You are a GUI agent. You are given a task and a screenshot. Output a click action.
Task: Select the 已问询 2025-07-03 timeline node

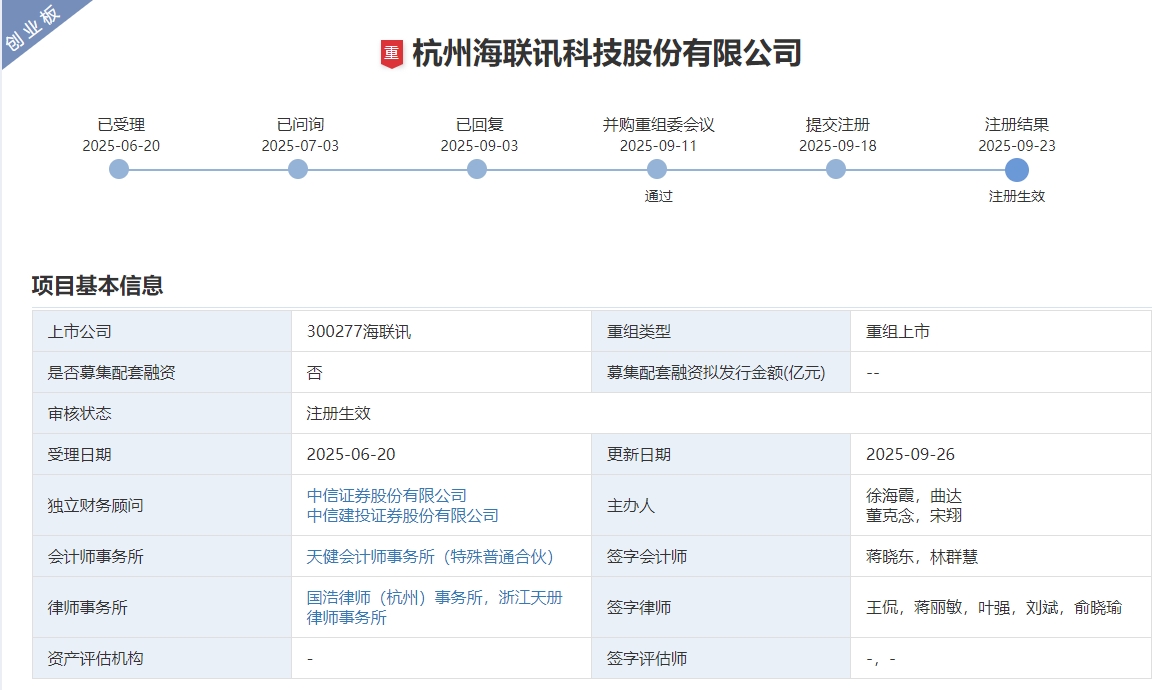298,169
